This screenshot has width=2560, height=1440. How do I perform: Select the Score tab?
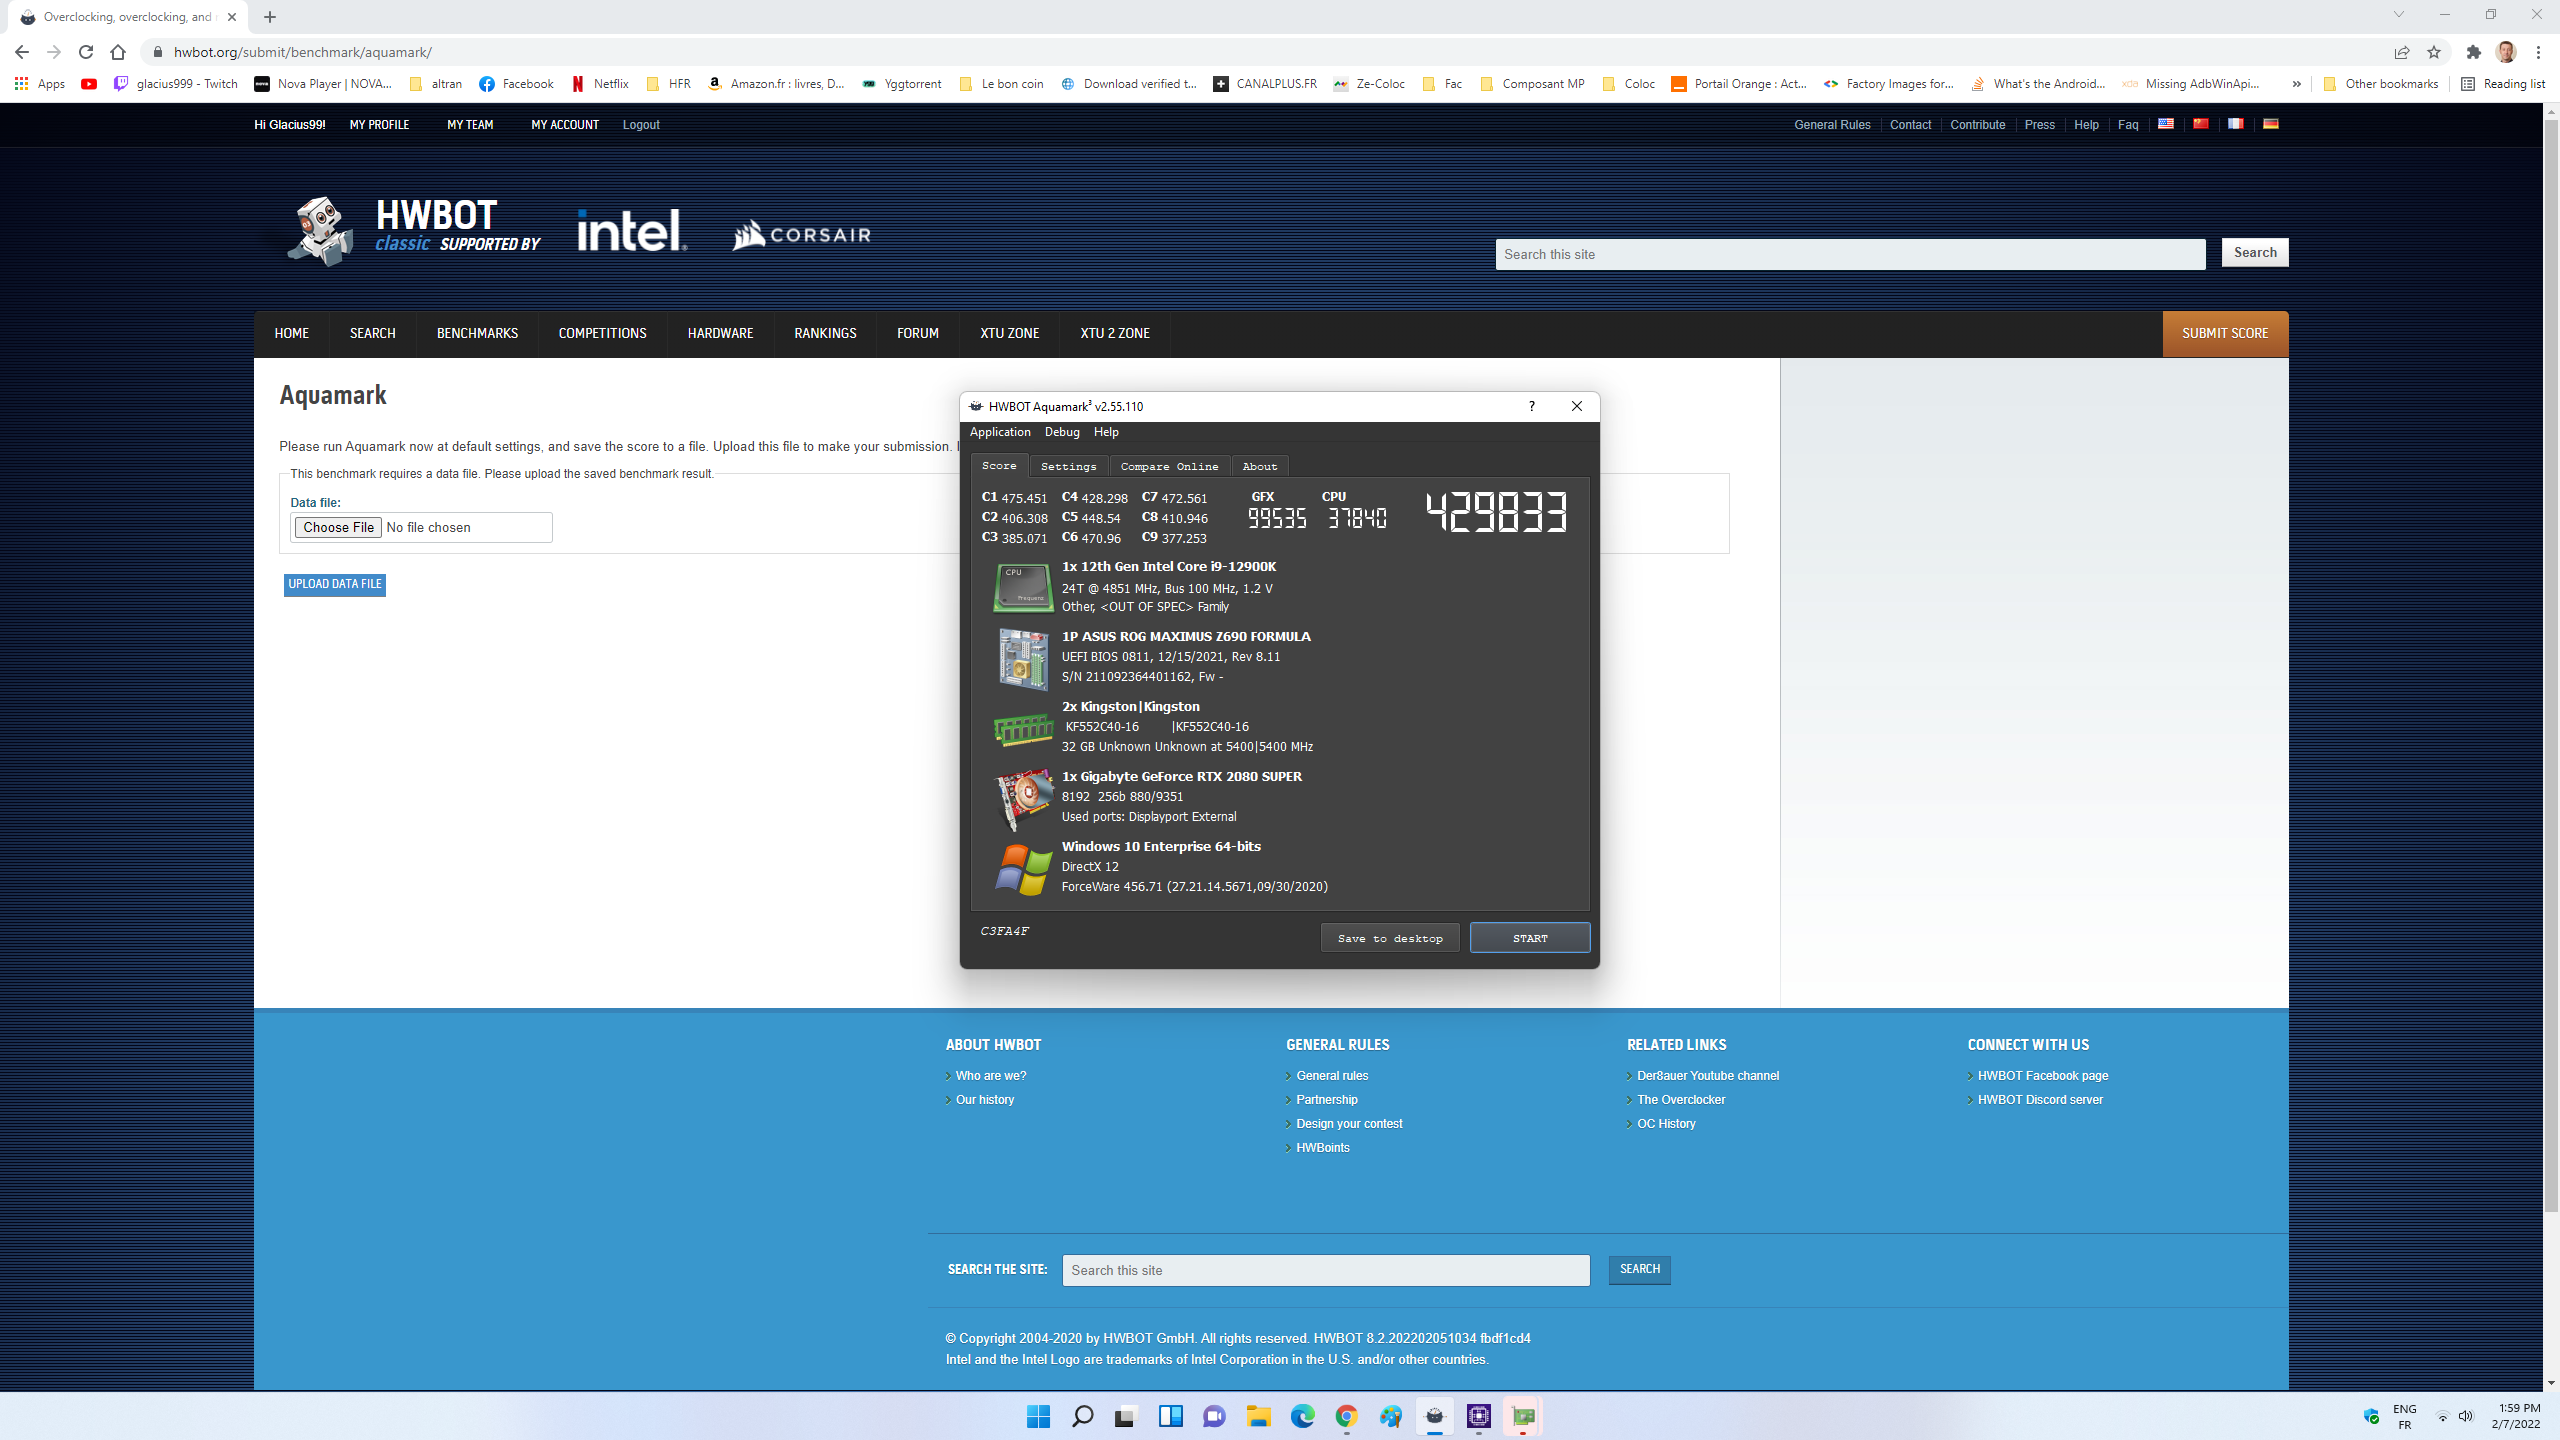(999, 466)
